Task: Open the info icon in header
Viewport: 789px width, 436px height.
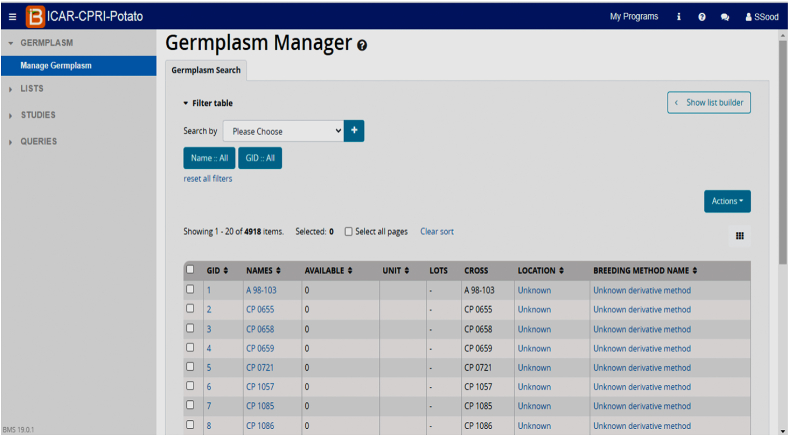Action: coord(679,16)
